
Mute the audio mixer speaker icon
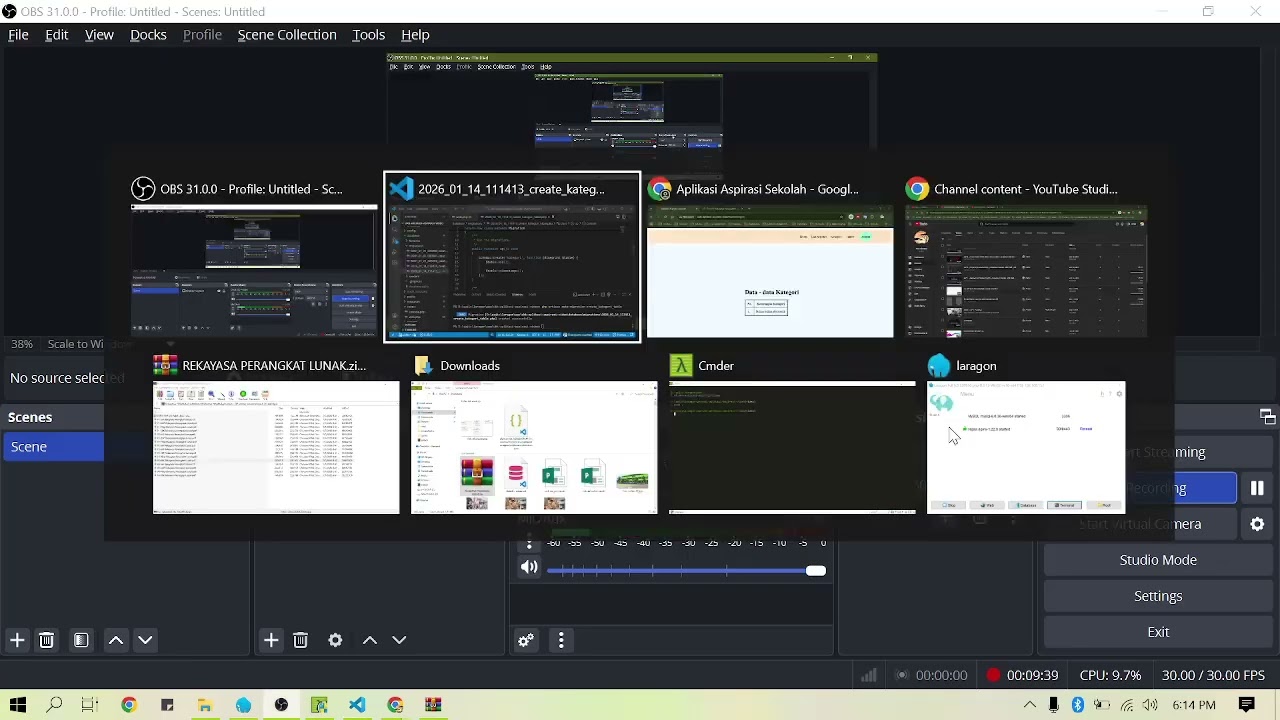[529, 568]
